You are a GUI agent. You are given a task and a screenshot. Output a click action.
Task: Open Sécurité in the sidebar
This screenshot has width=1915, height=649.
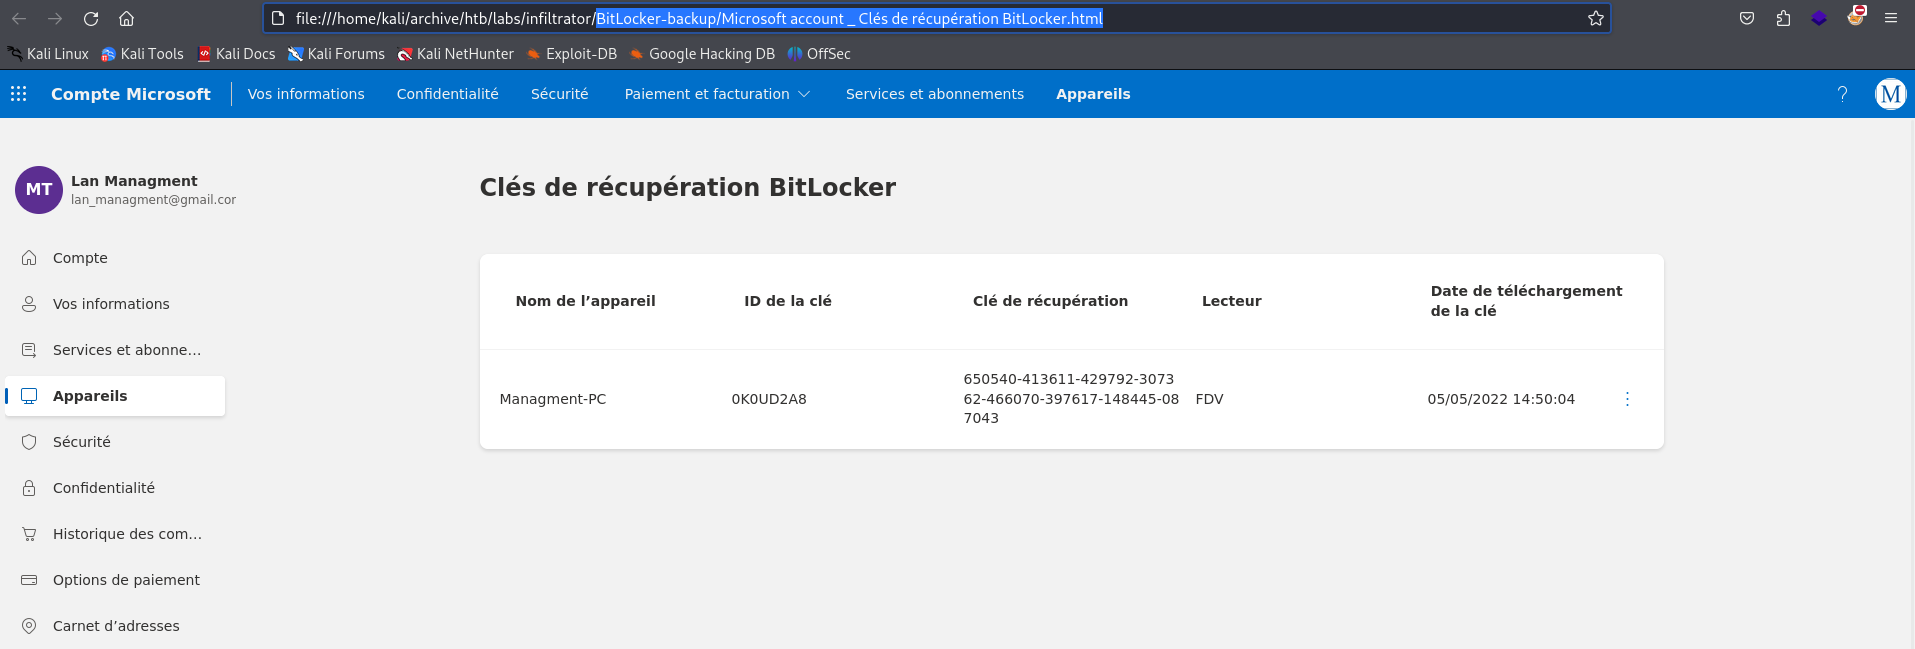pos(115,442)
